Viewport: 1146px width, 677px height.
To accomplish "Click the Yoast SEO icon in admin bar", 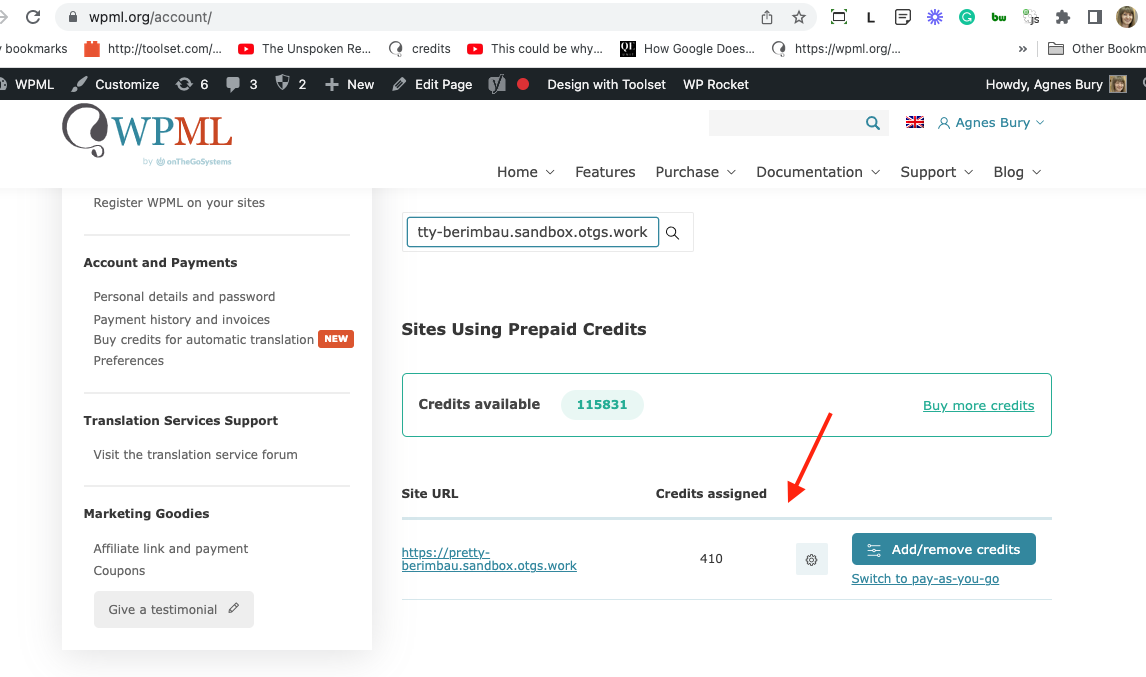I will [497, 84].
